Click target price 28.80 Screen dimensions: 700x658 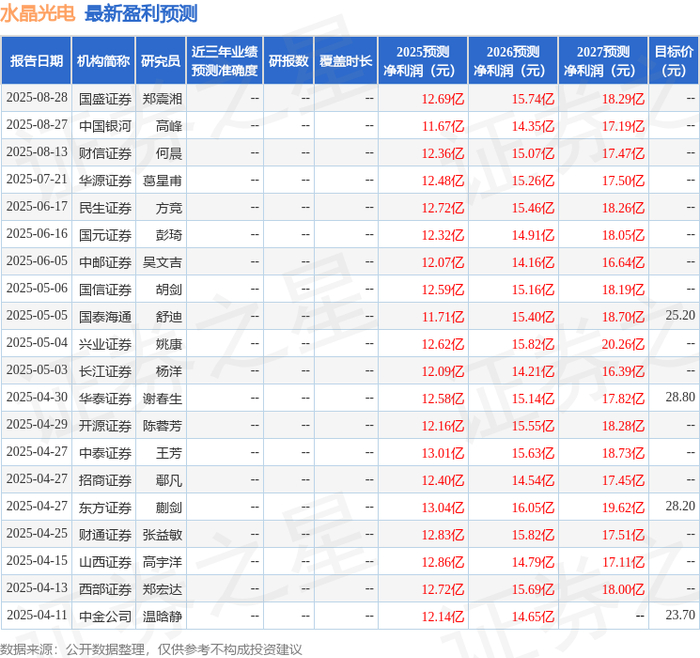coord(680,397)
